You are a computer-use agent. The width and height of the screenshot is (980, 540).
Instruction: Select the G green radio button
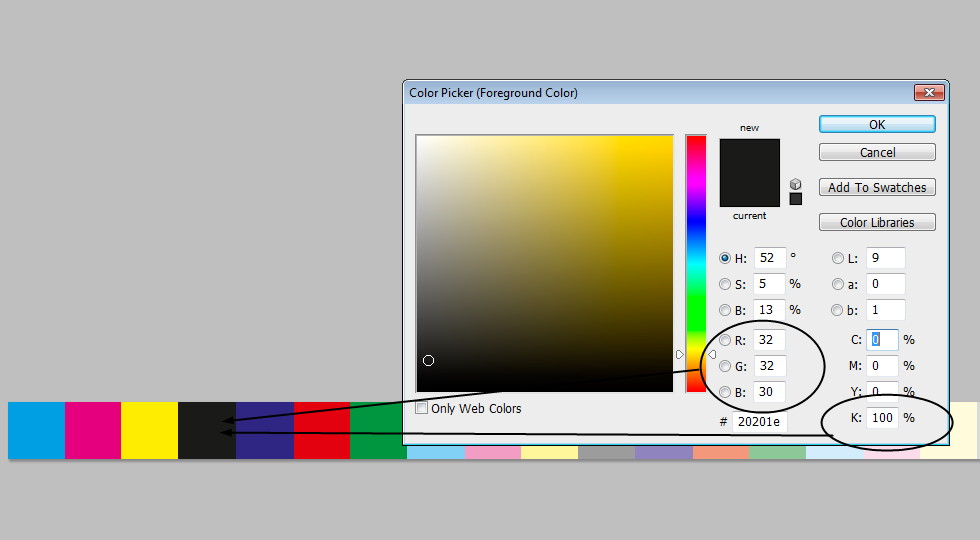tap(725, 366)
